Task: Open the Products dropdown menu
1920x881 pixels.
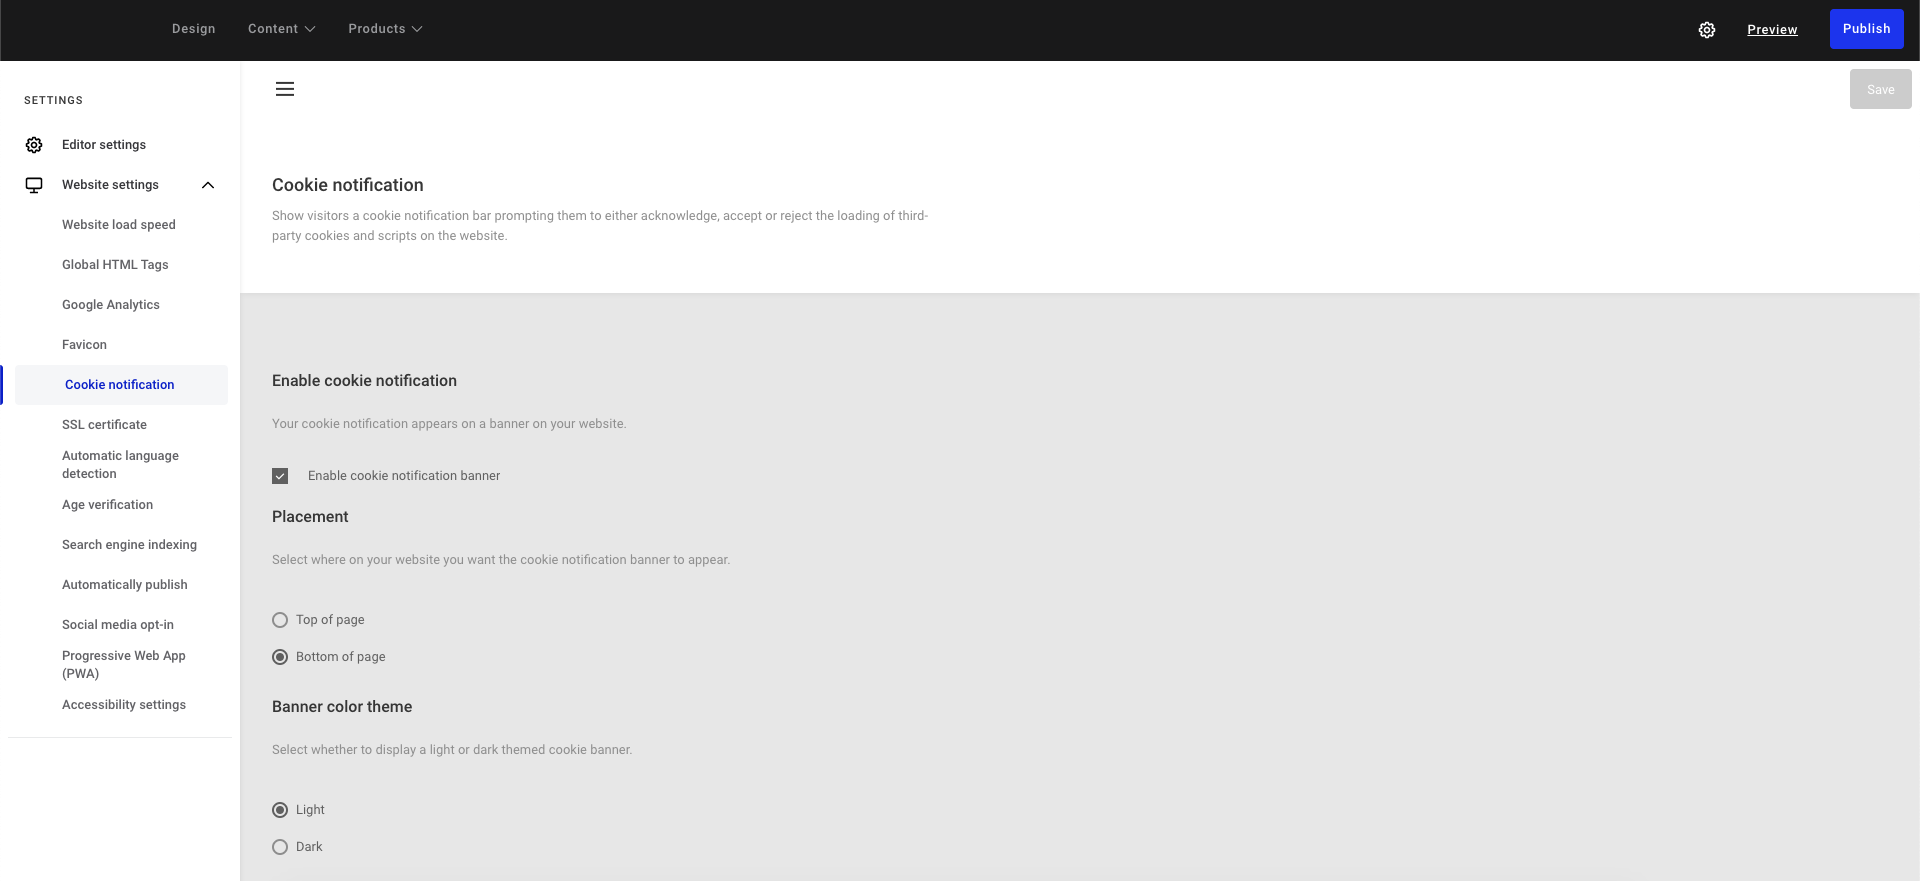Action: 385,29
